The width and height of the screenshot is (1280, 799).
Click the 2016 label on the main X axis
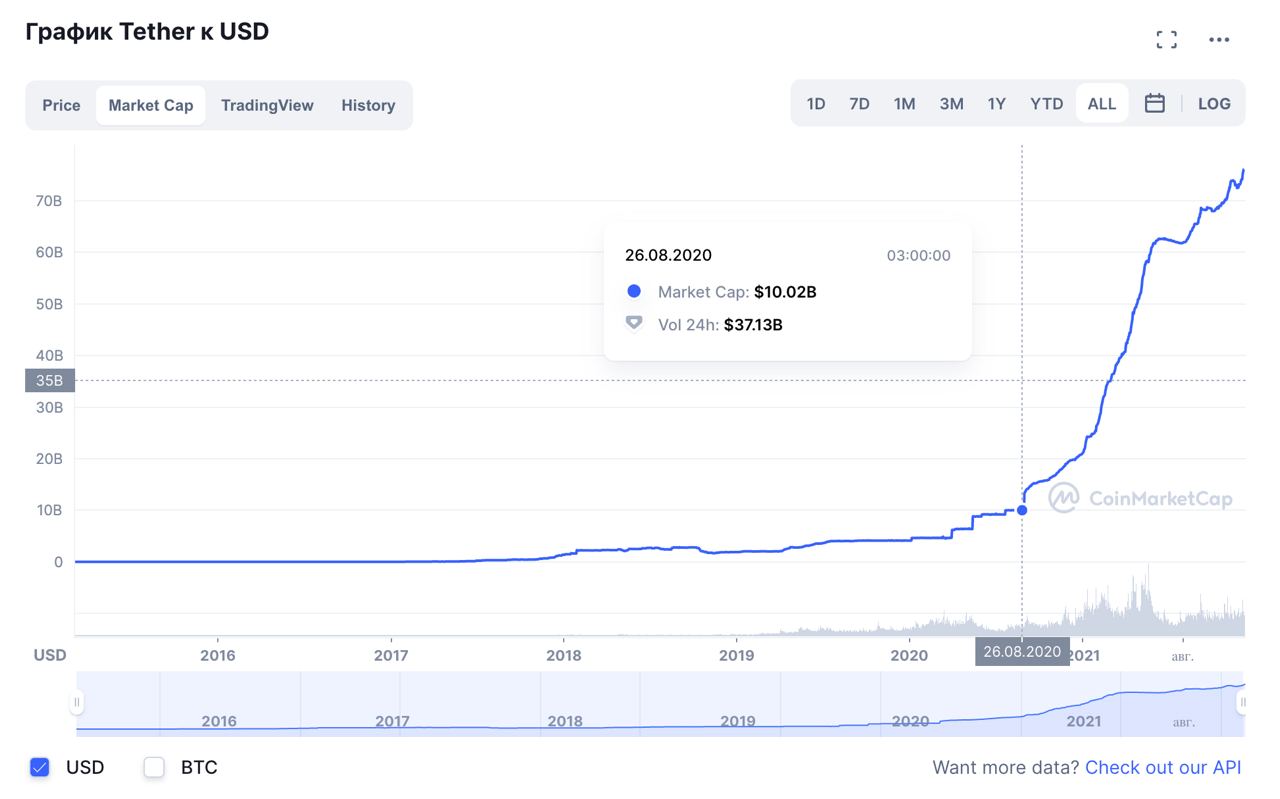click(218, 655)
